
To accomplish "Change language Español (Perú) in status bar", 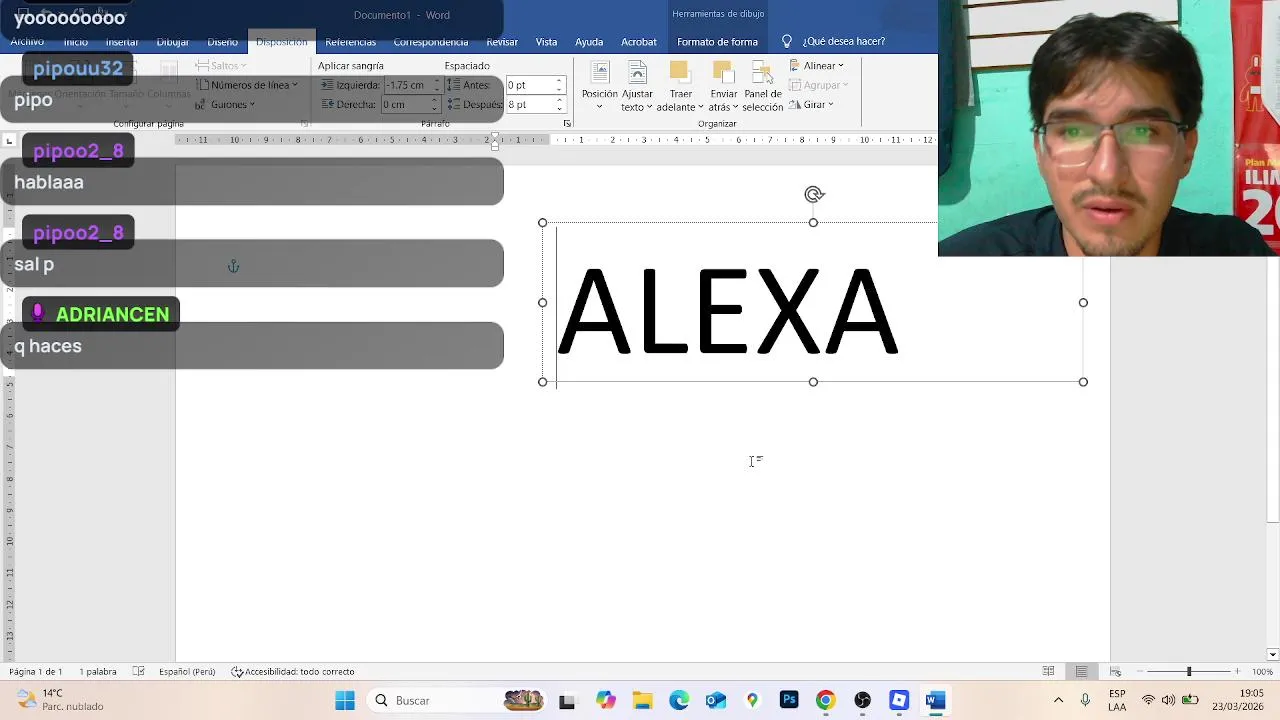I will click(x=187, y=672).
